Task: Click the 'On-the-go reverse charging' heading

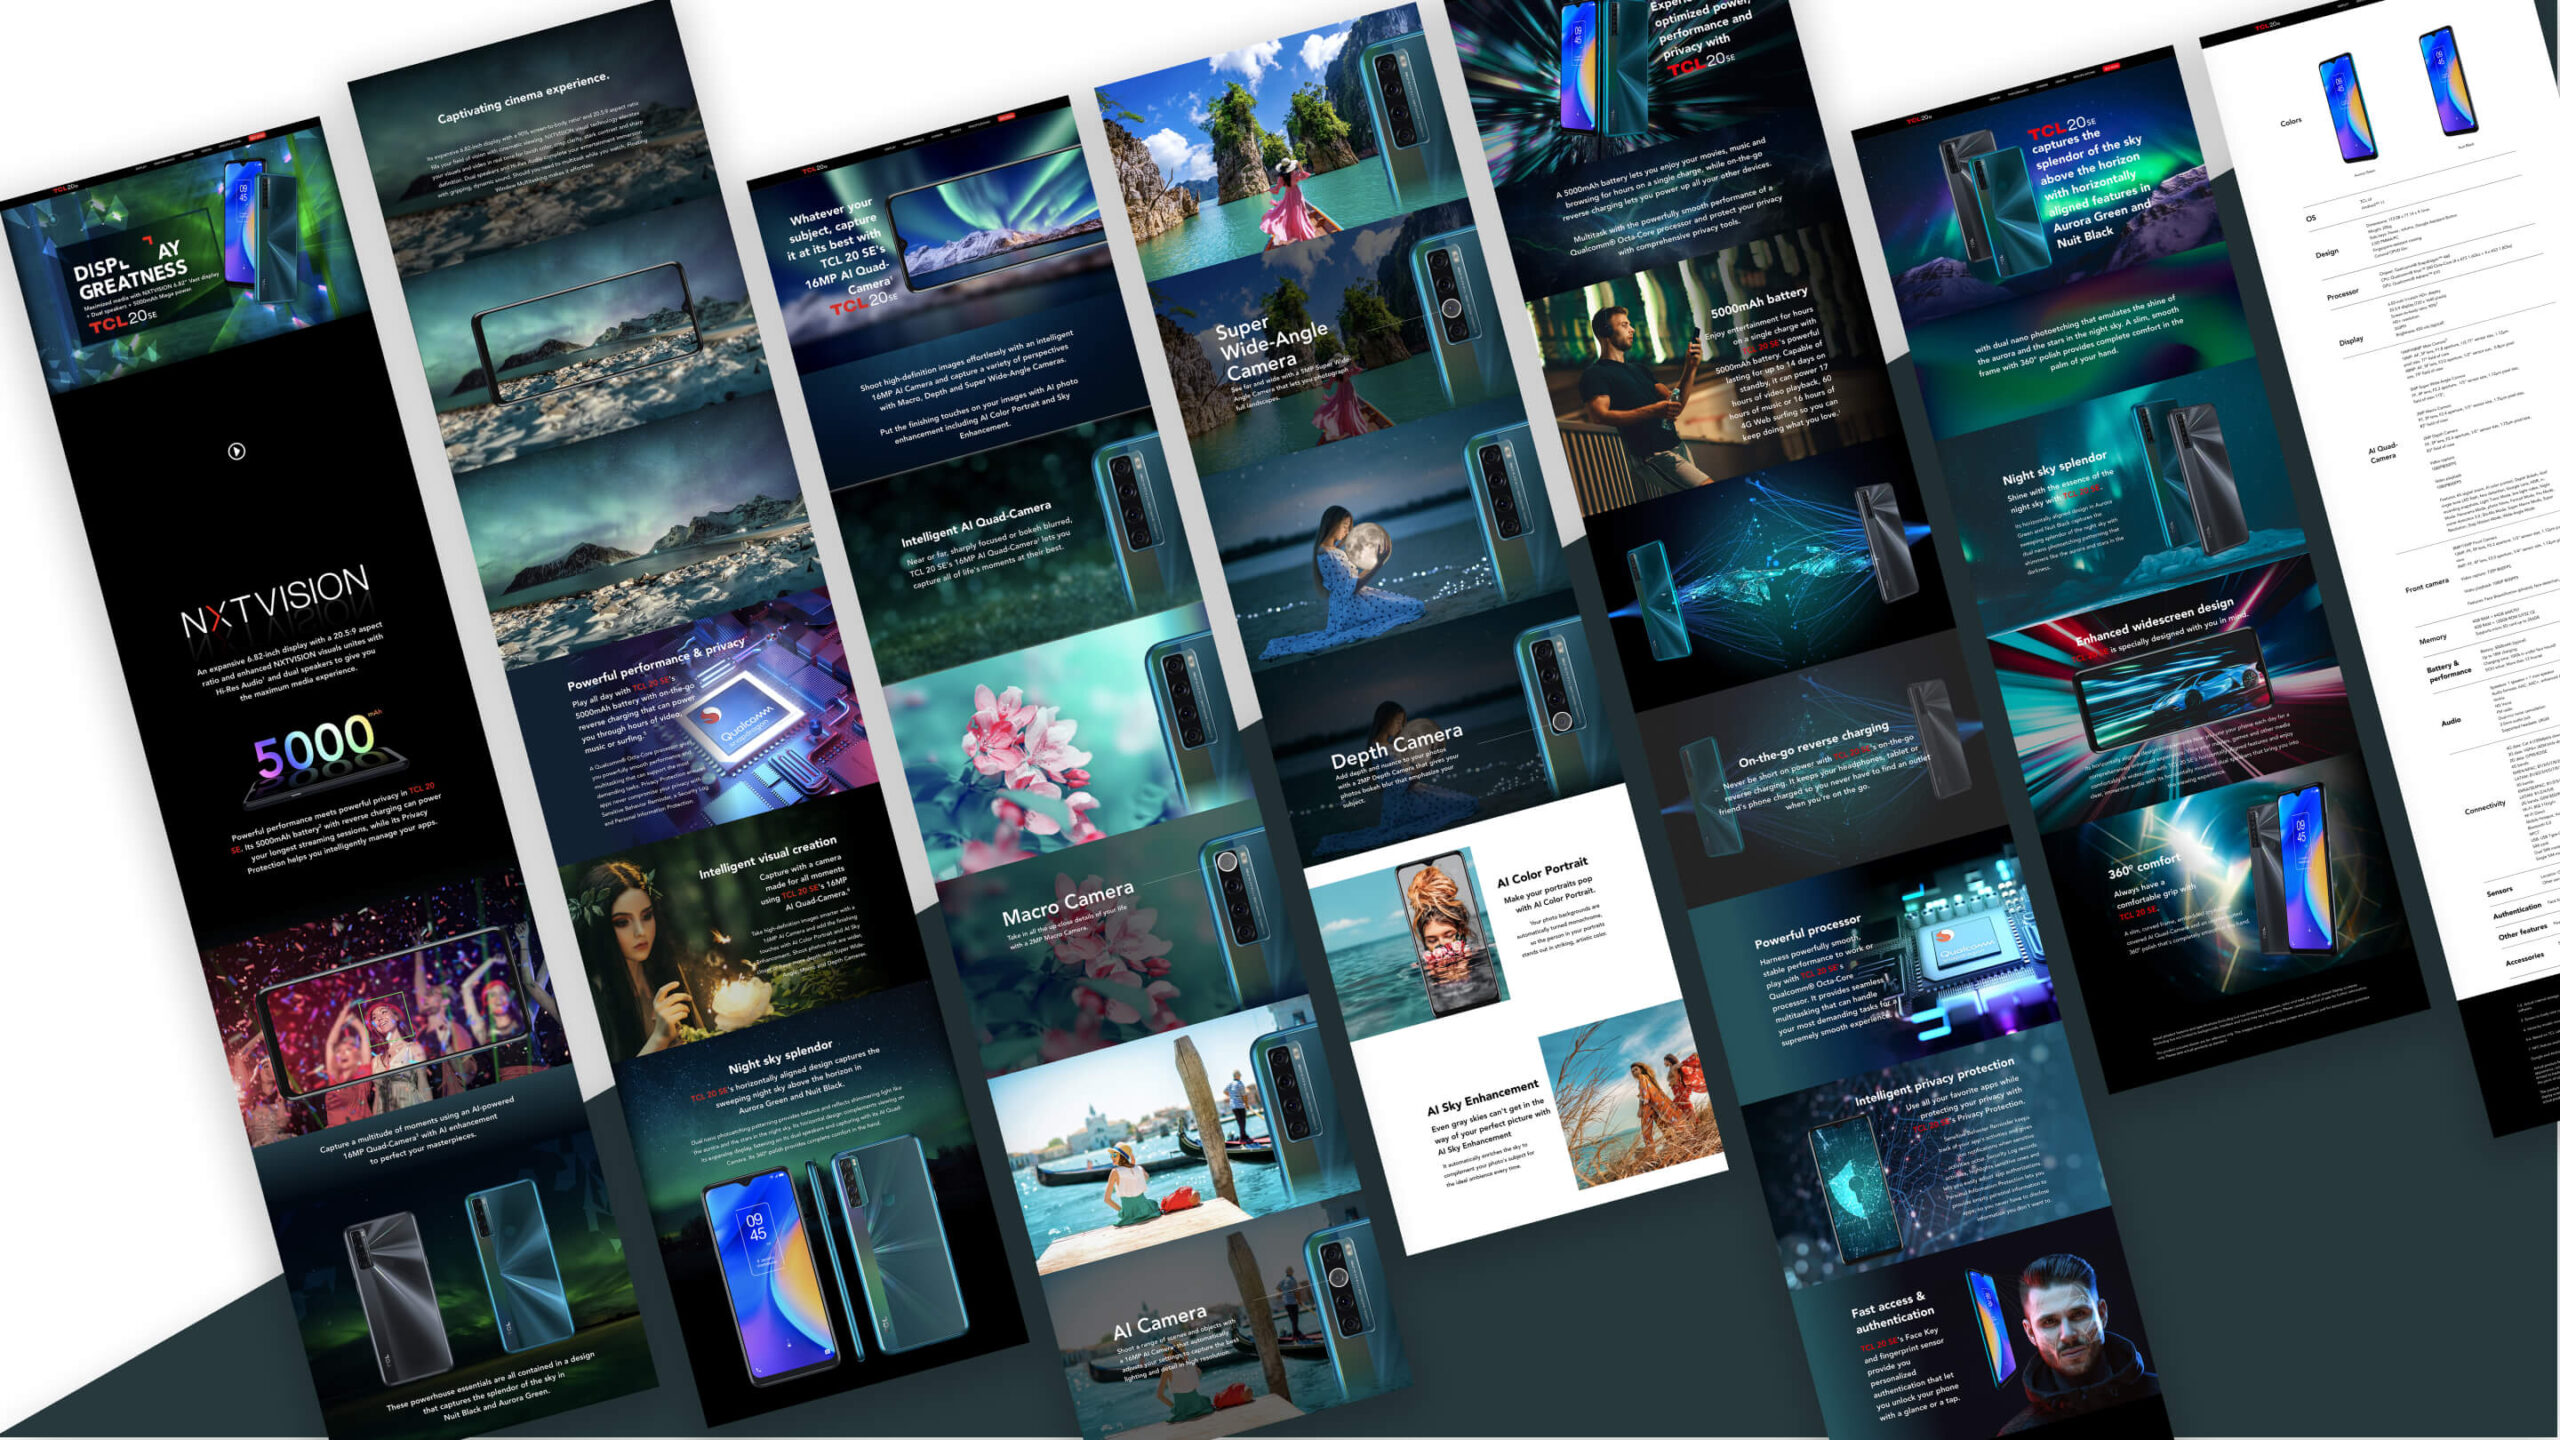Action: tap(1813, 743)
